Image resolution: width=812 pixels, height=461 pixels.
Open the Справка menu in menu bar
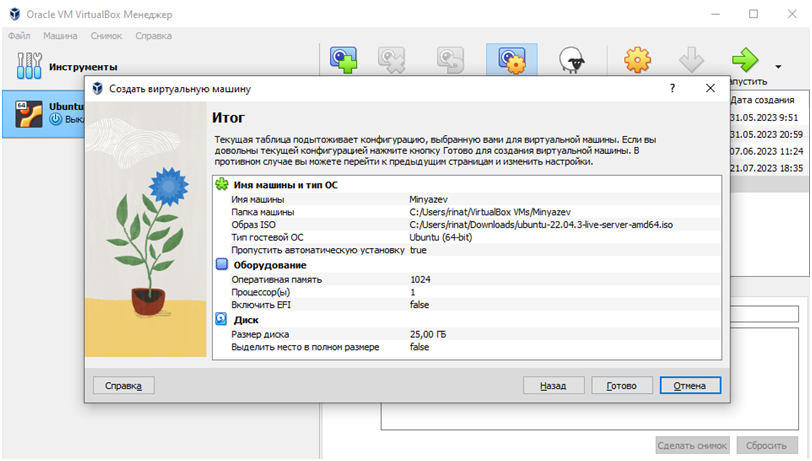click(153, 36)
